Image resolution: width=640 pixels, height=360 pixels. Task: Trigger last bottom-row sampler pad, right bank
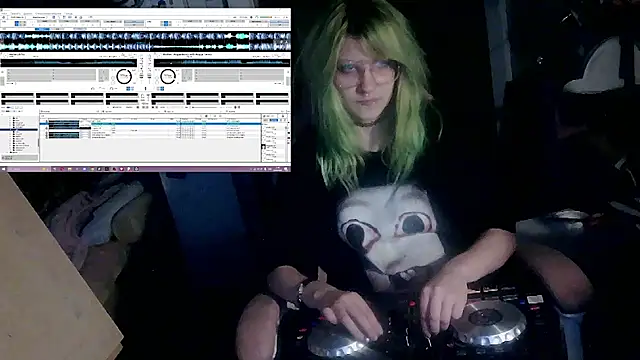pos(272,102)
